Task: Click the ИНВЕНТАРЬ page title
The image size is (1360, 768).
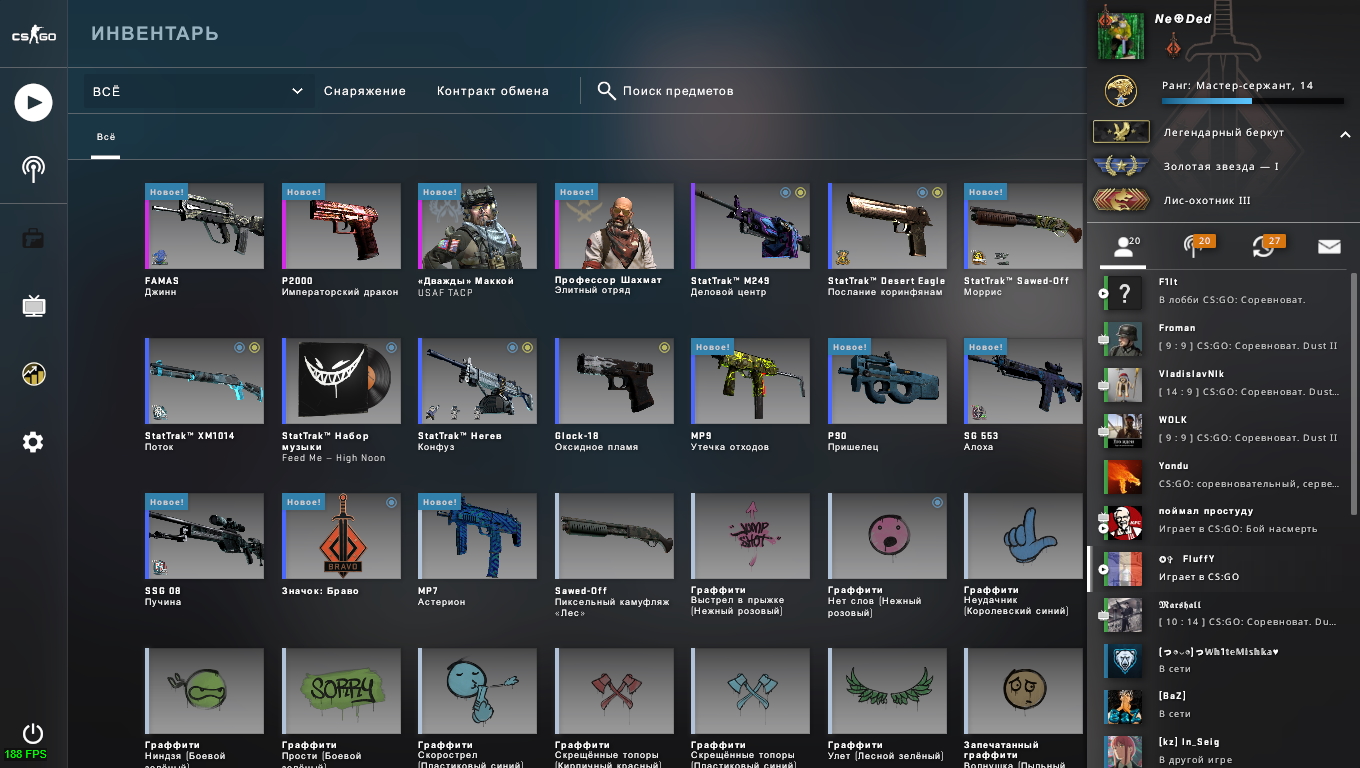Action: (155, 34)
